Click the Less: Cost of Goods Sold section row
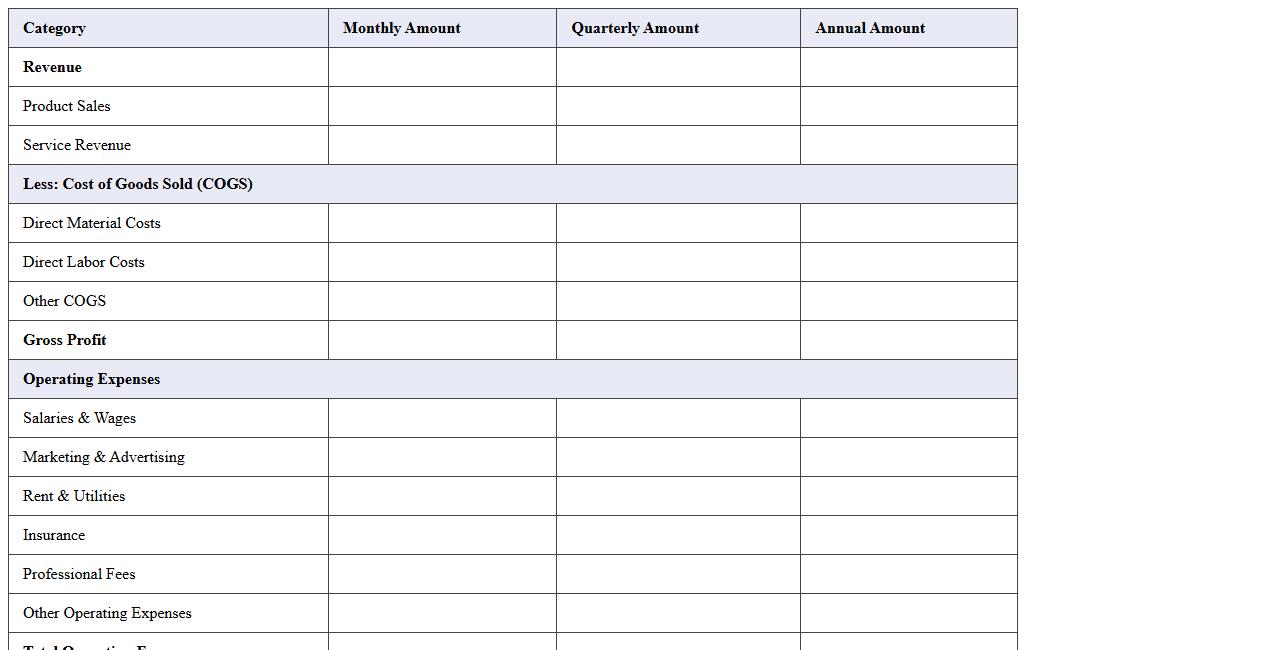 (512, 184)
